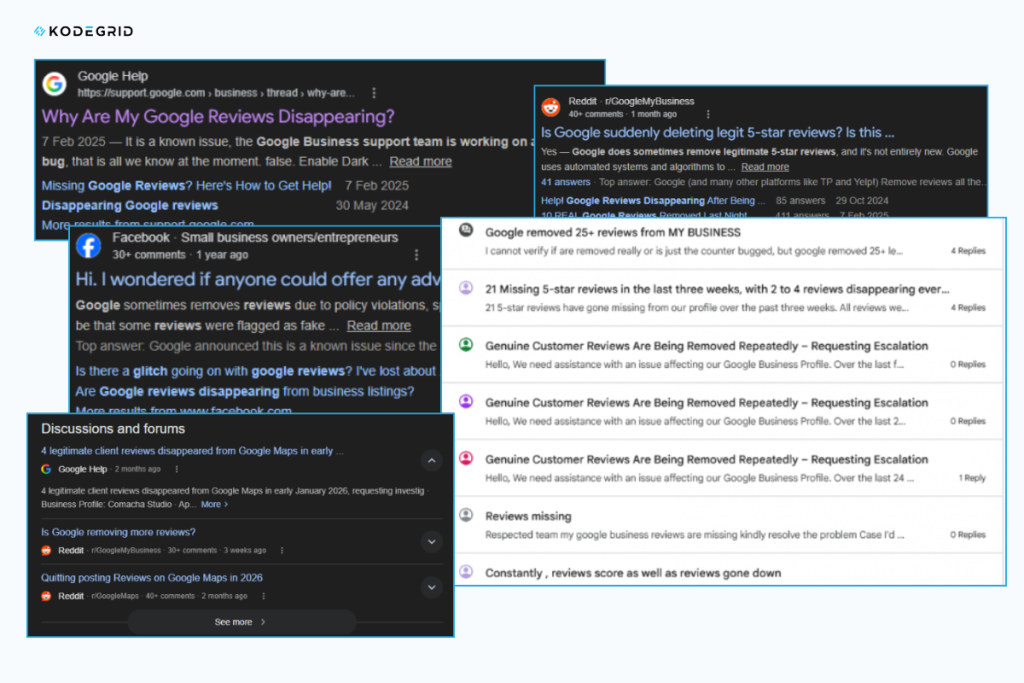Click the Reddit icon on r/GoogleMyBusiness result
Viewport: 1024px width, 683px height.
(x=551, y=107)
